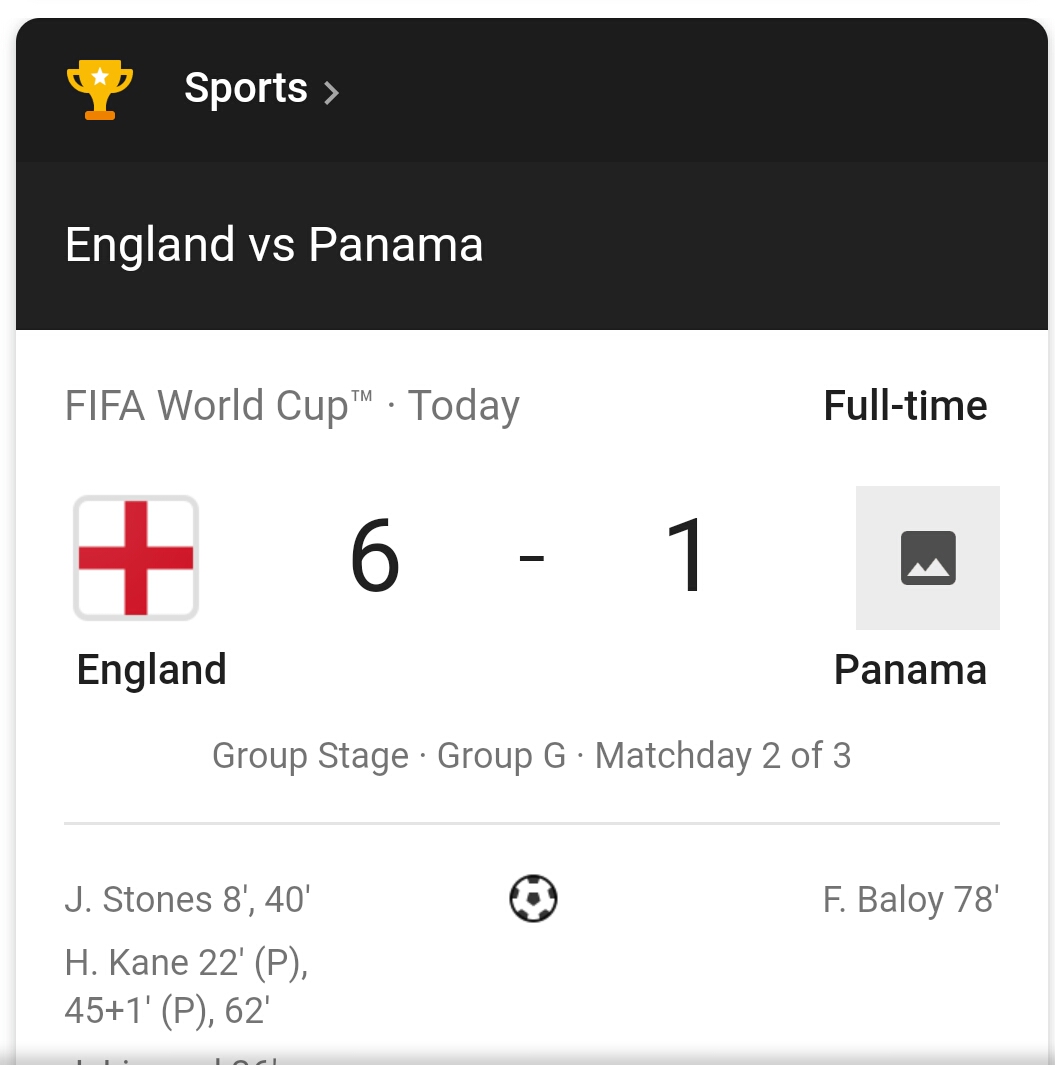
Task: Select J. Stones goal entry
Action: pos(188,900)
